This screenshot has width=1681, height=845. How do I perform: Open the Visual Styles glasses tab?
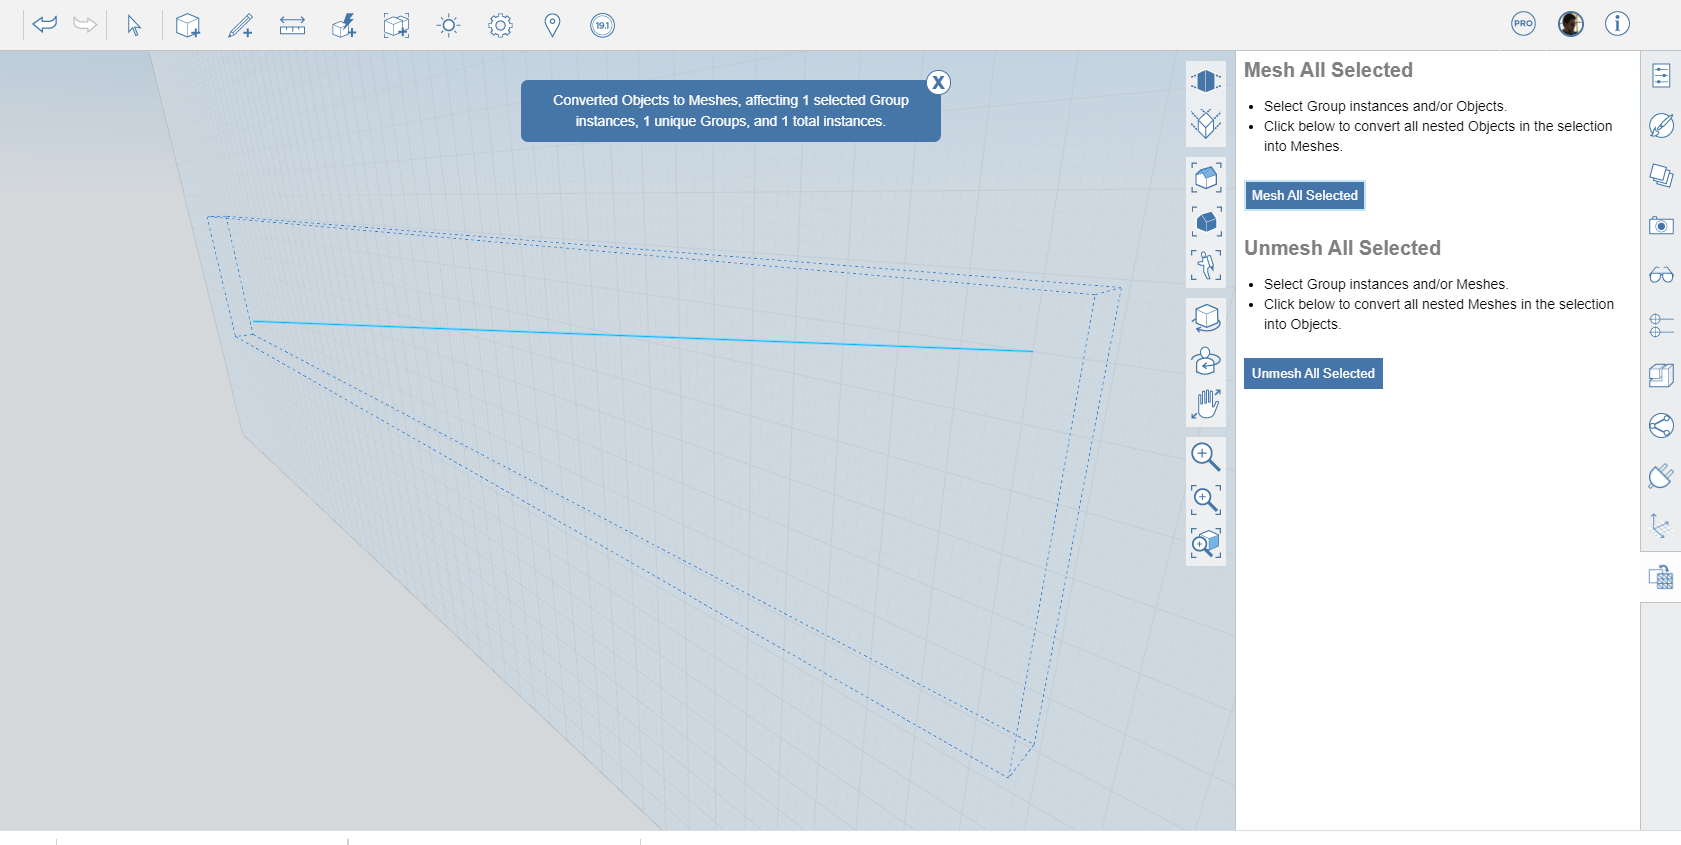click(1661, 276)
